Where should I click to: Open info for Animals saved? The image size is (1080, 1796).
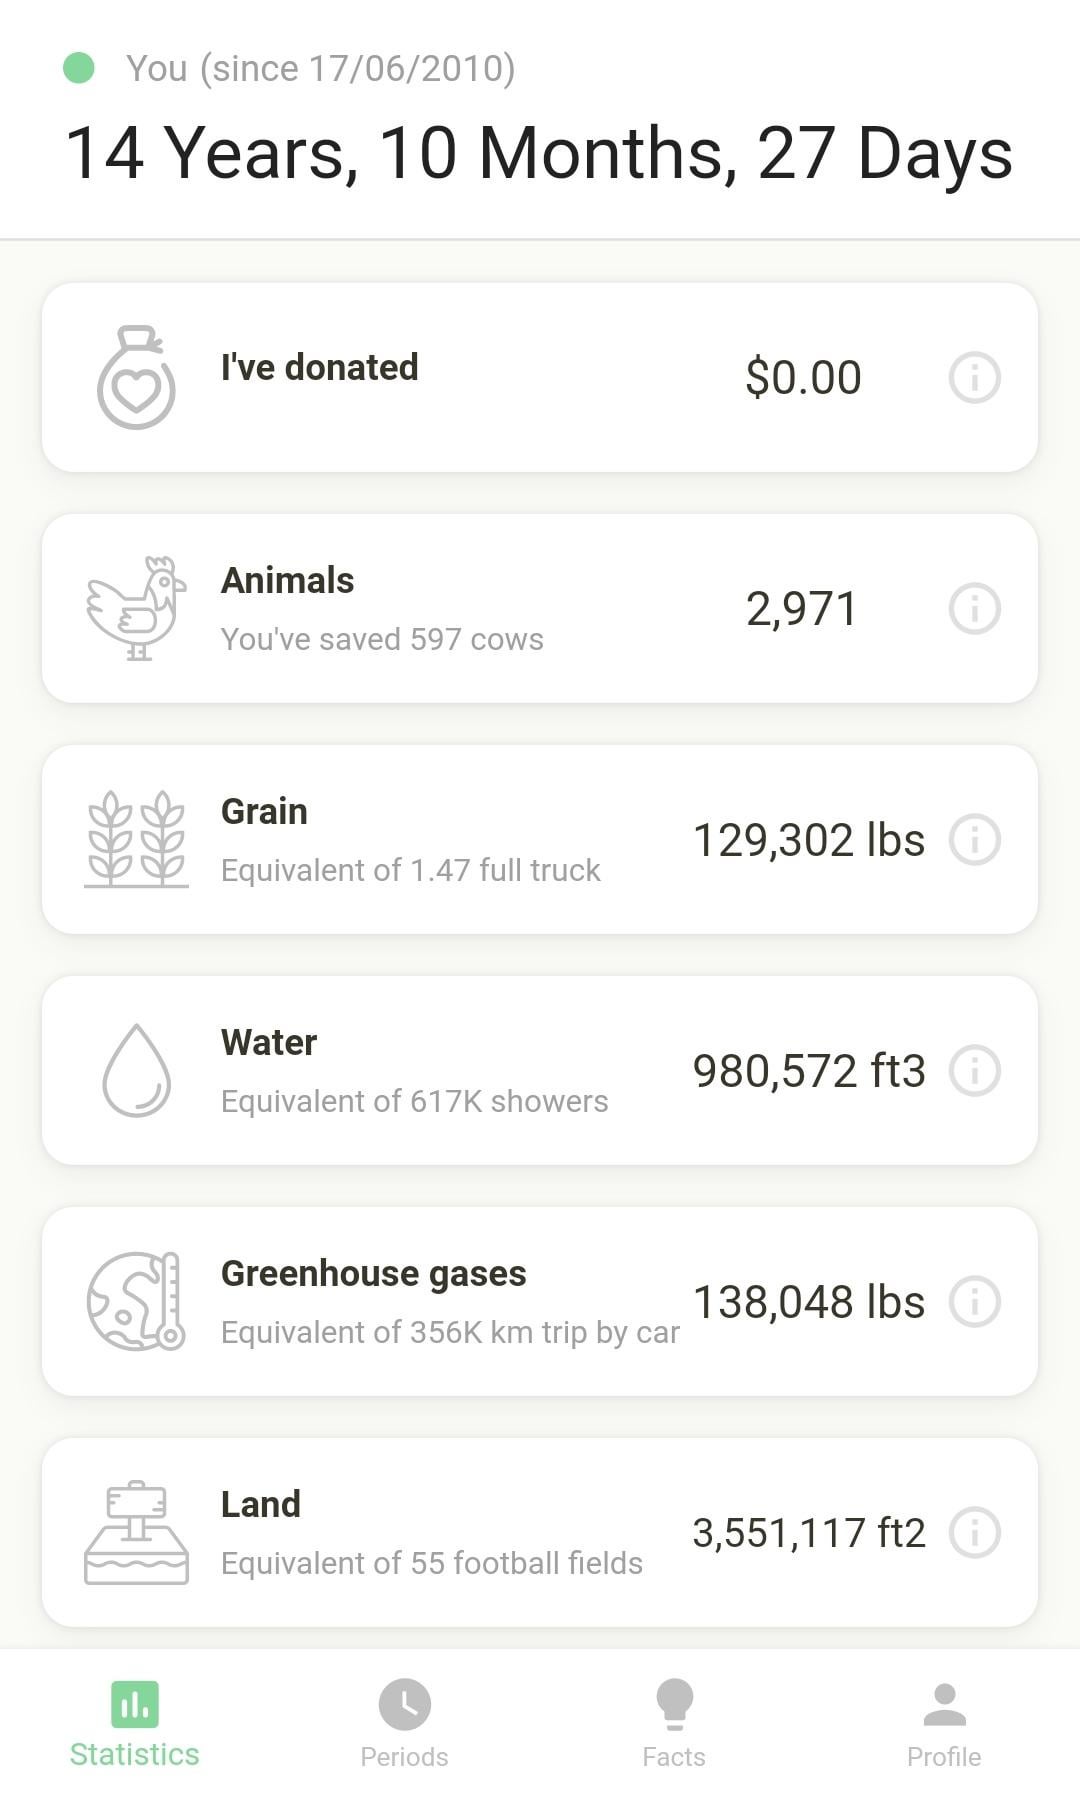click(974, 609)
